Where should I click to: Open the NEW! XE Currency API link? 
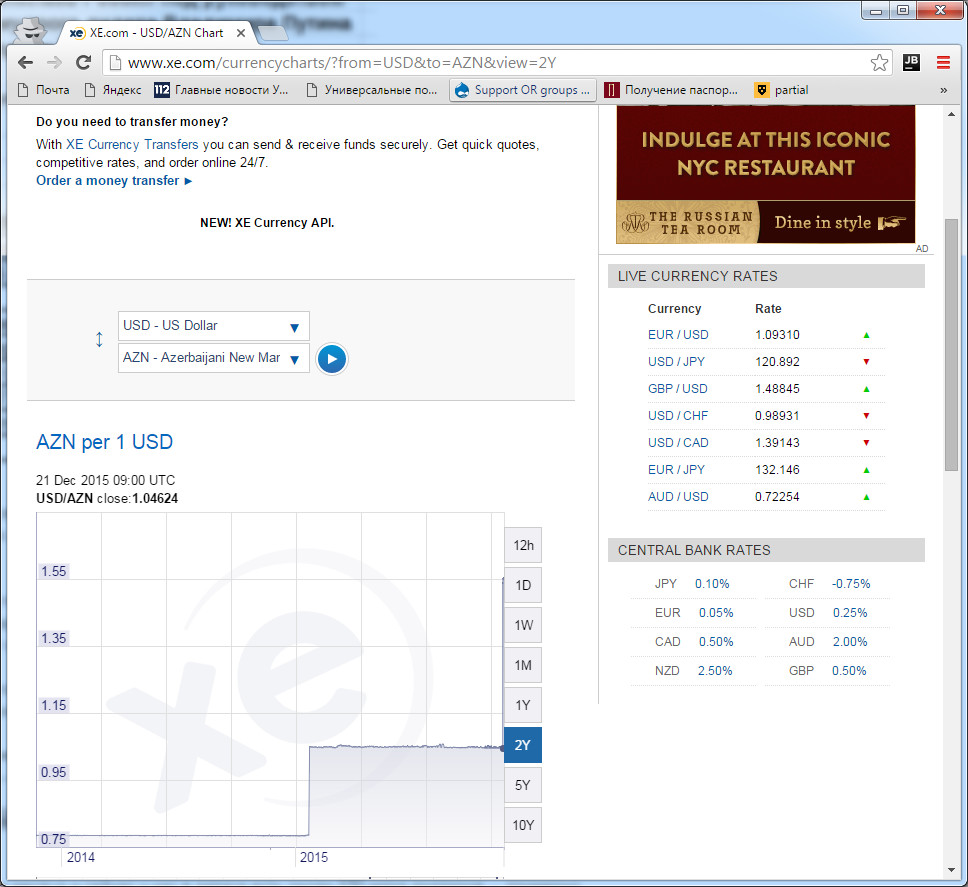coord(267,223)
